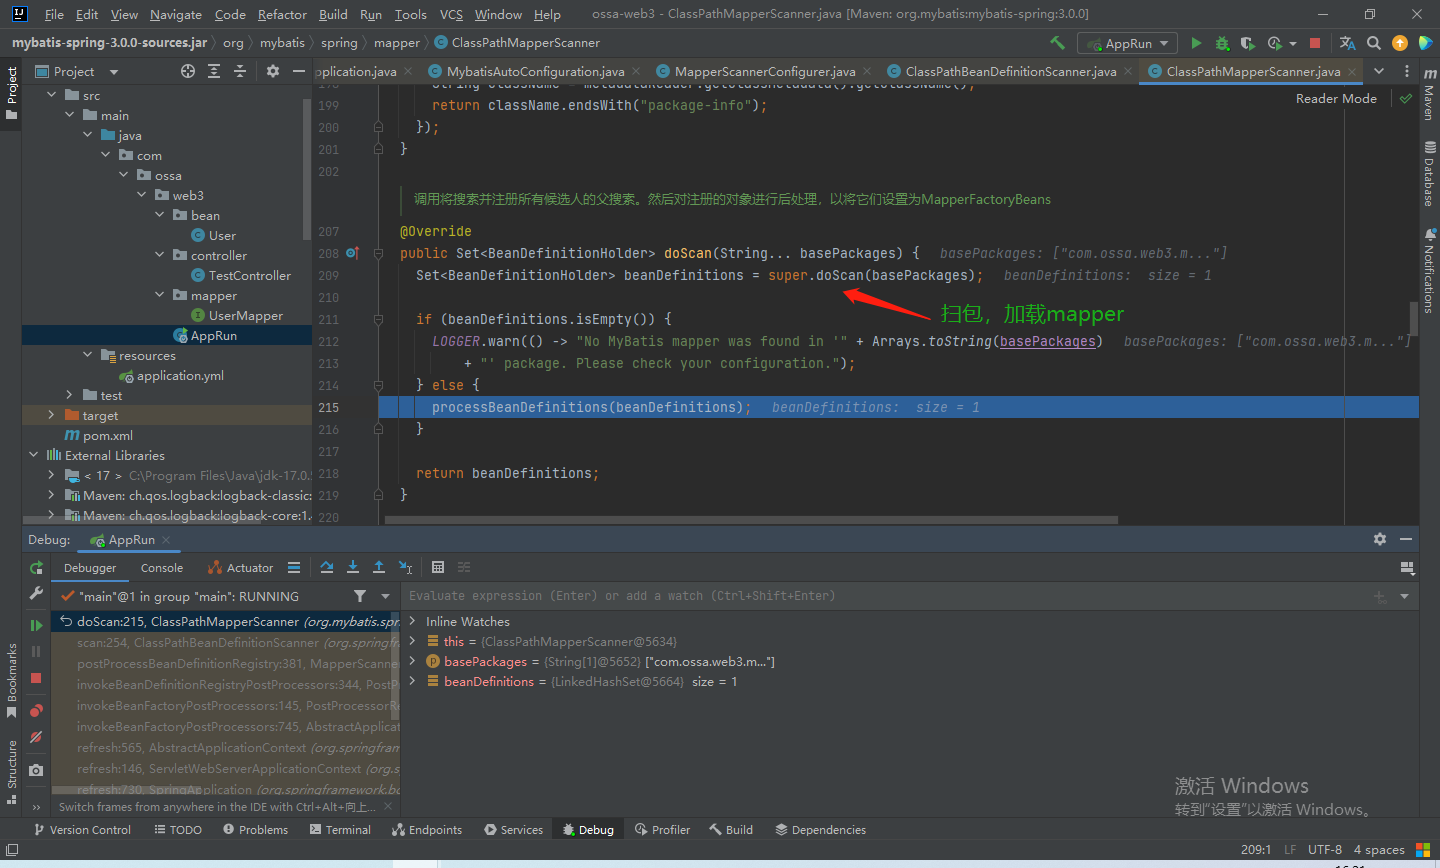Open Project panel gear options

[273, 71]
